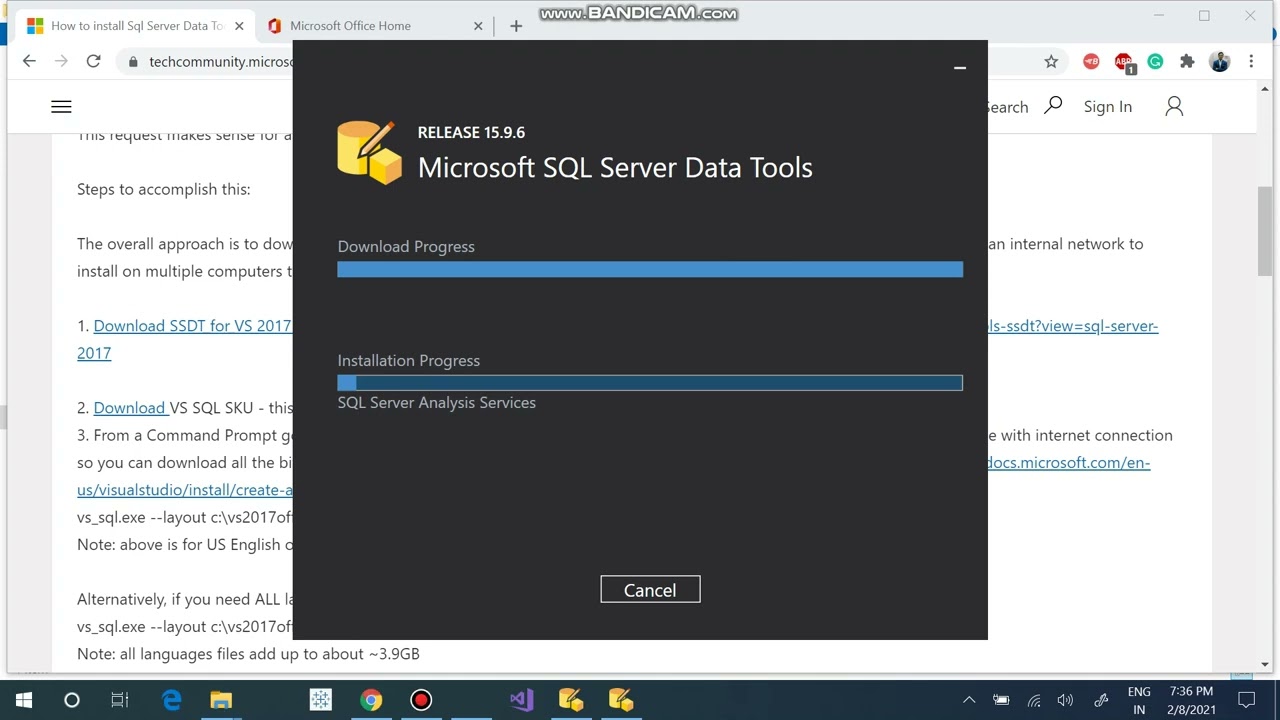
Task: Open the first SQL Server Data Tools taskbar icon
Action: 571,700
